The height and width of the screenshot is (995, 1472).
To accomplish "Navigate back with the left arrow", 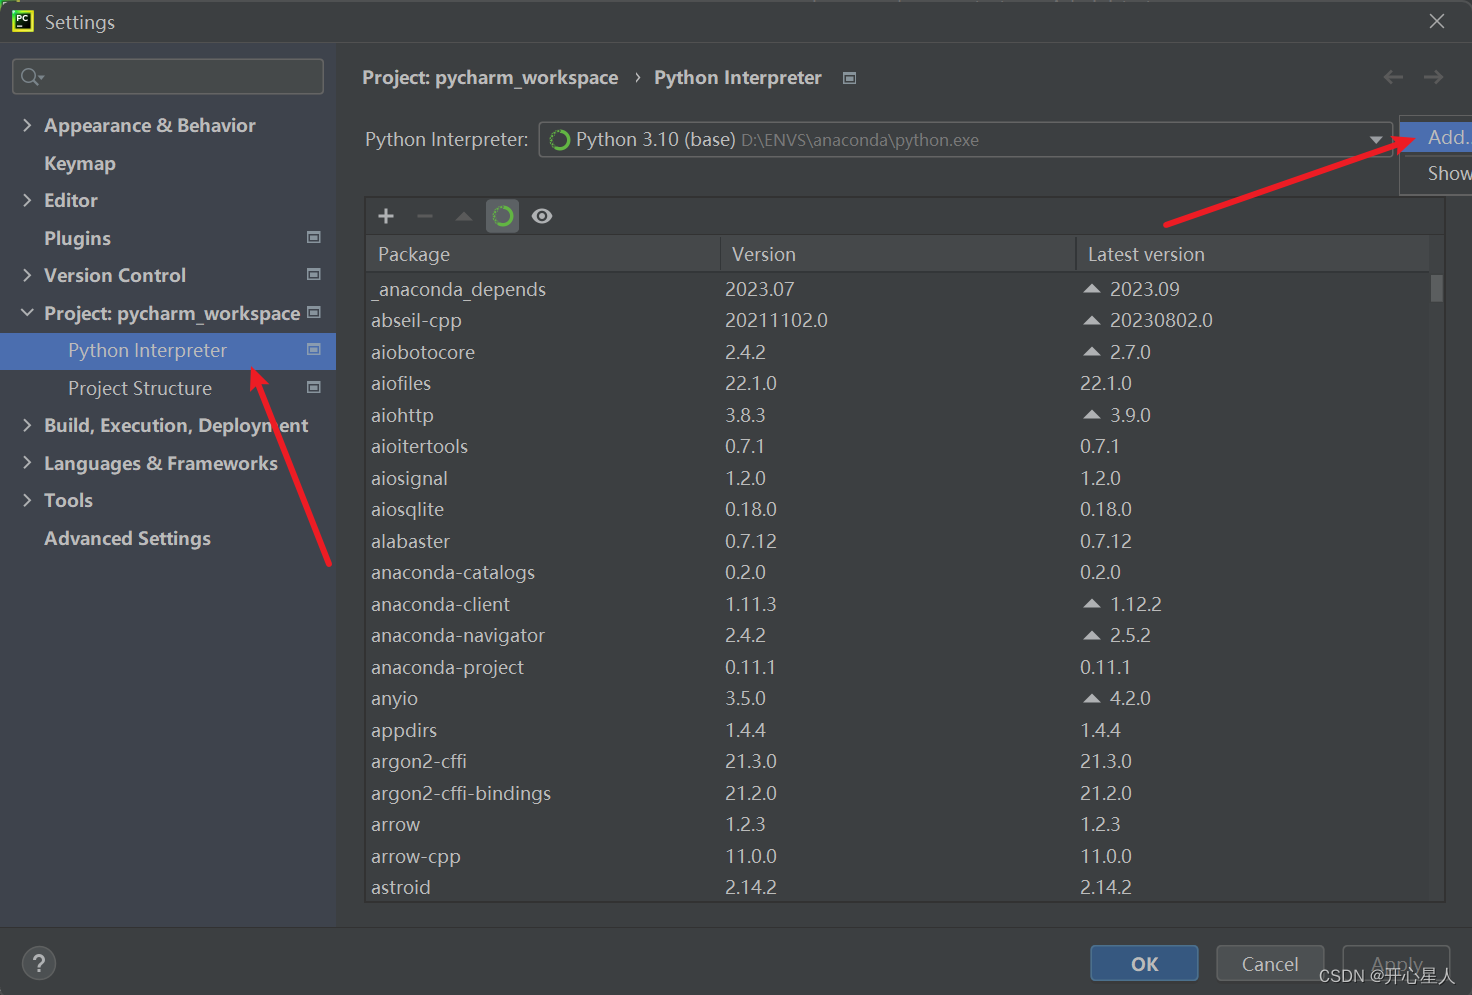I will pyautogui.click(x=1393, y=77).
